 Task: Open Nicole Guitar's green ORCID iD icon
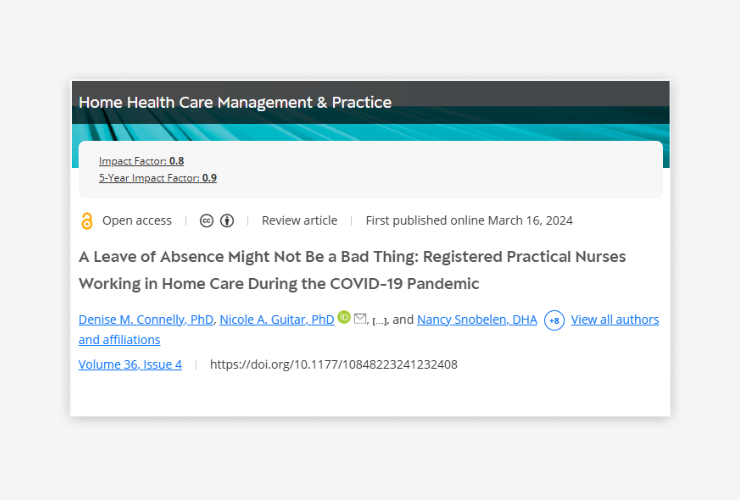tap(344, 317)
